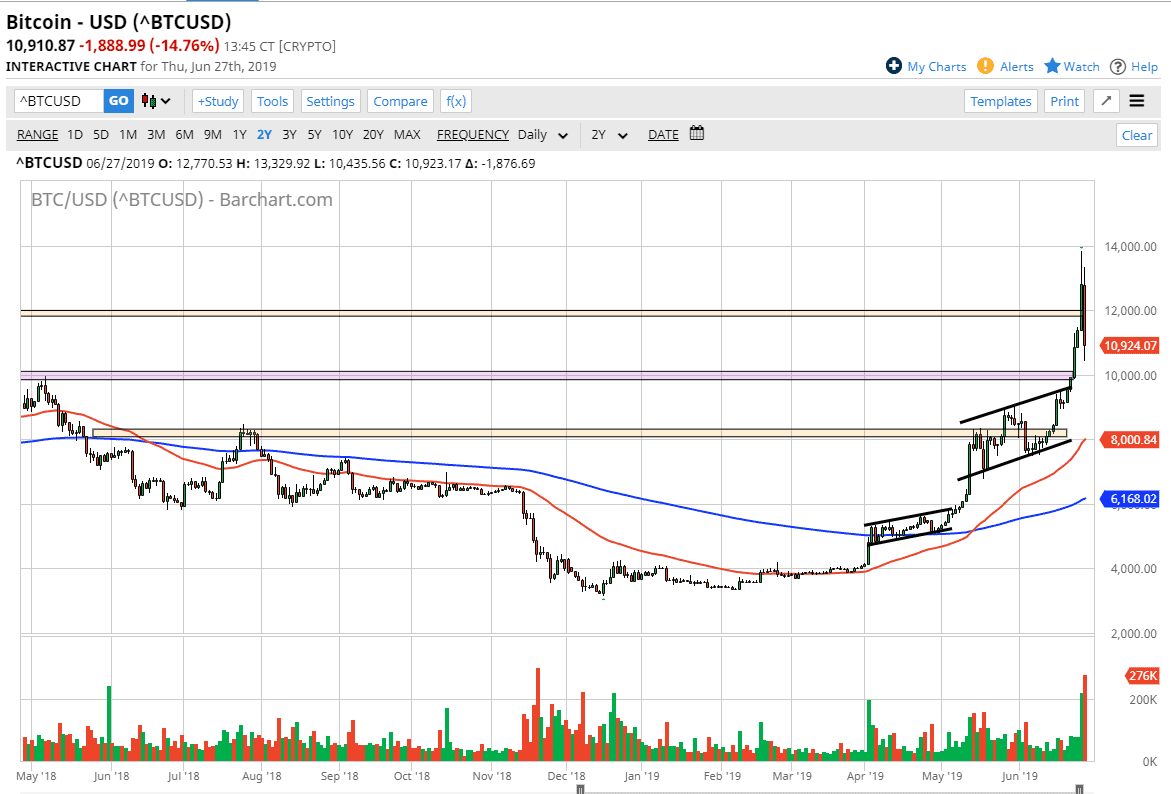Select the 5Y range
Image resolution: width=1171 pixels, height=794 pixels.
point(314,134)
